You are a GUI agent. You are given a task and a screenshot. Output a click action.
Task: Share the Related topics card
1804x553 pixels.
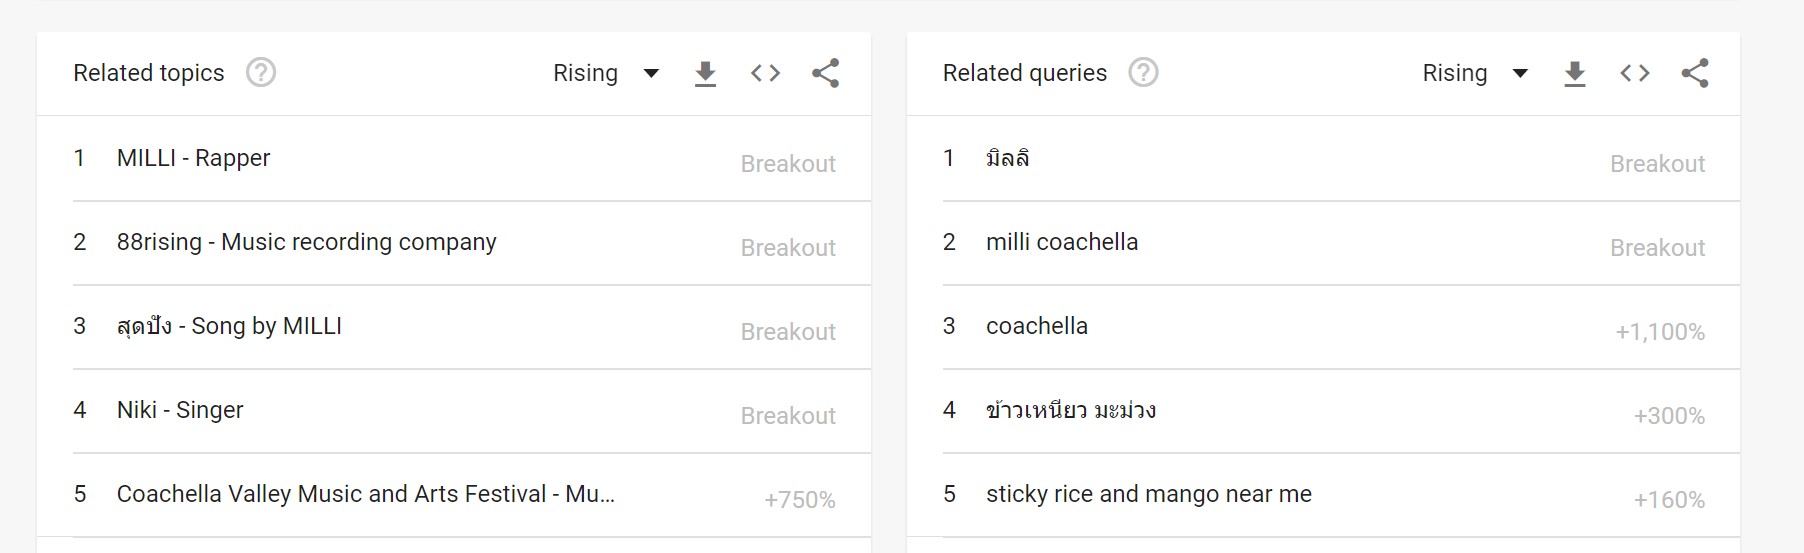click(825, 73)
